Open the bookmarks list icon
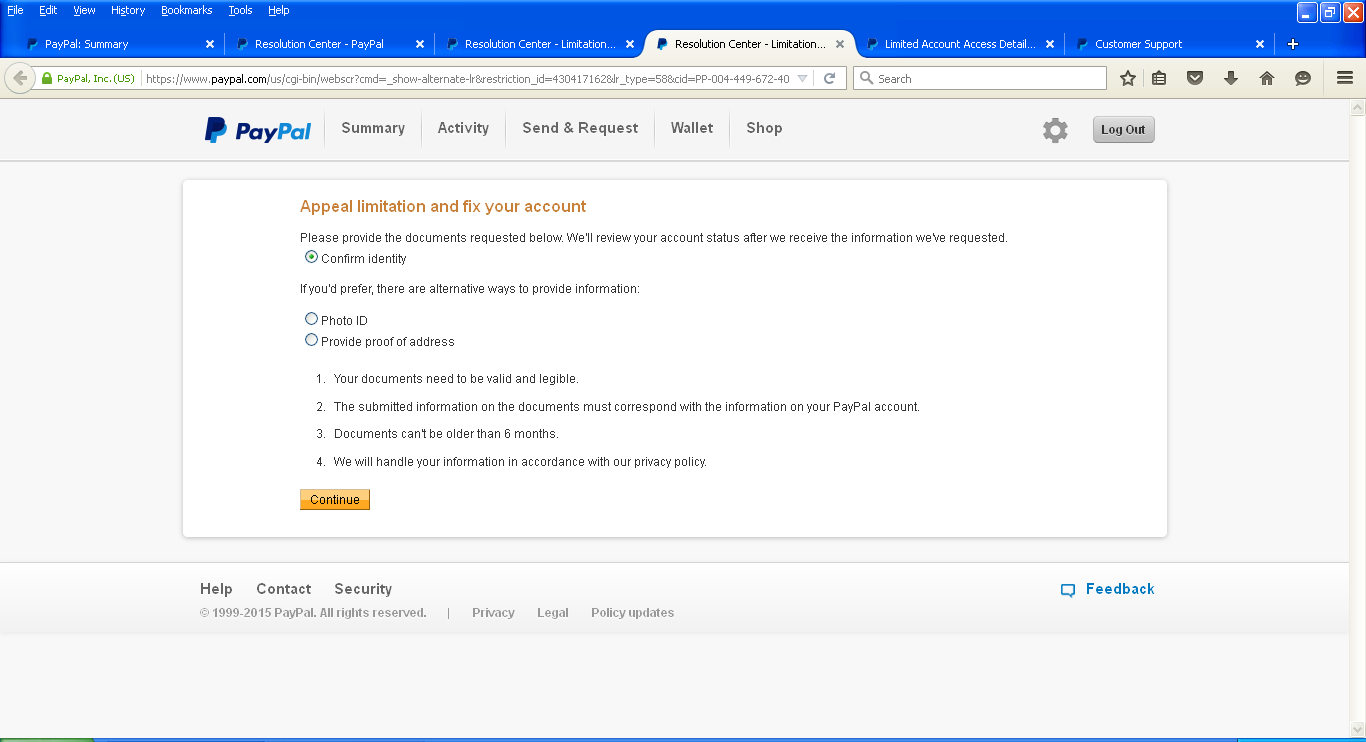This screenshot has width=1366, height=742. click(x=1159, y=78)
